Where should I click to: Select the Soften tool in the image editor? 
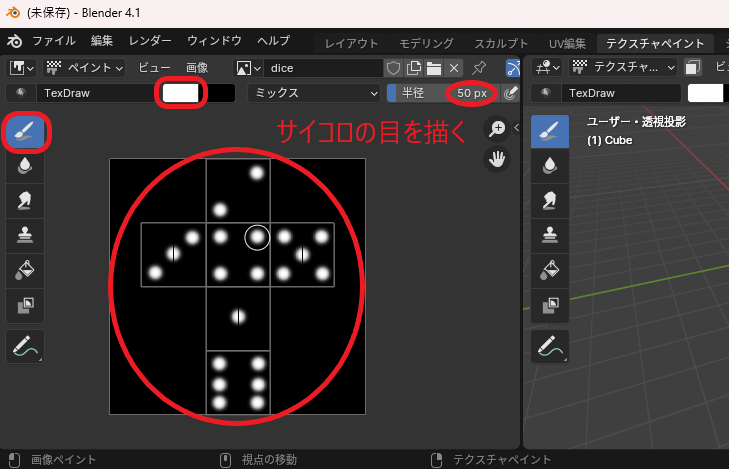25,166
